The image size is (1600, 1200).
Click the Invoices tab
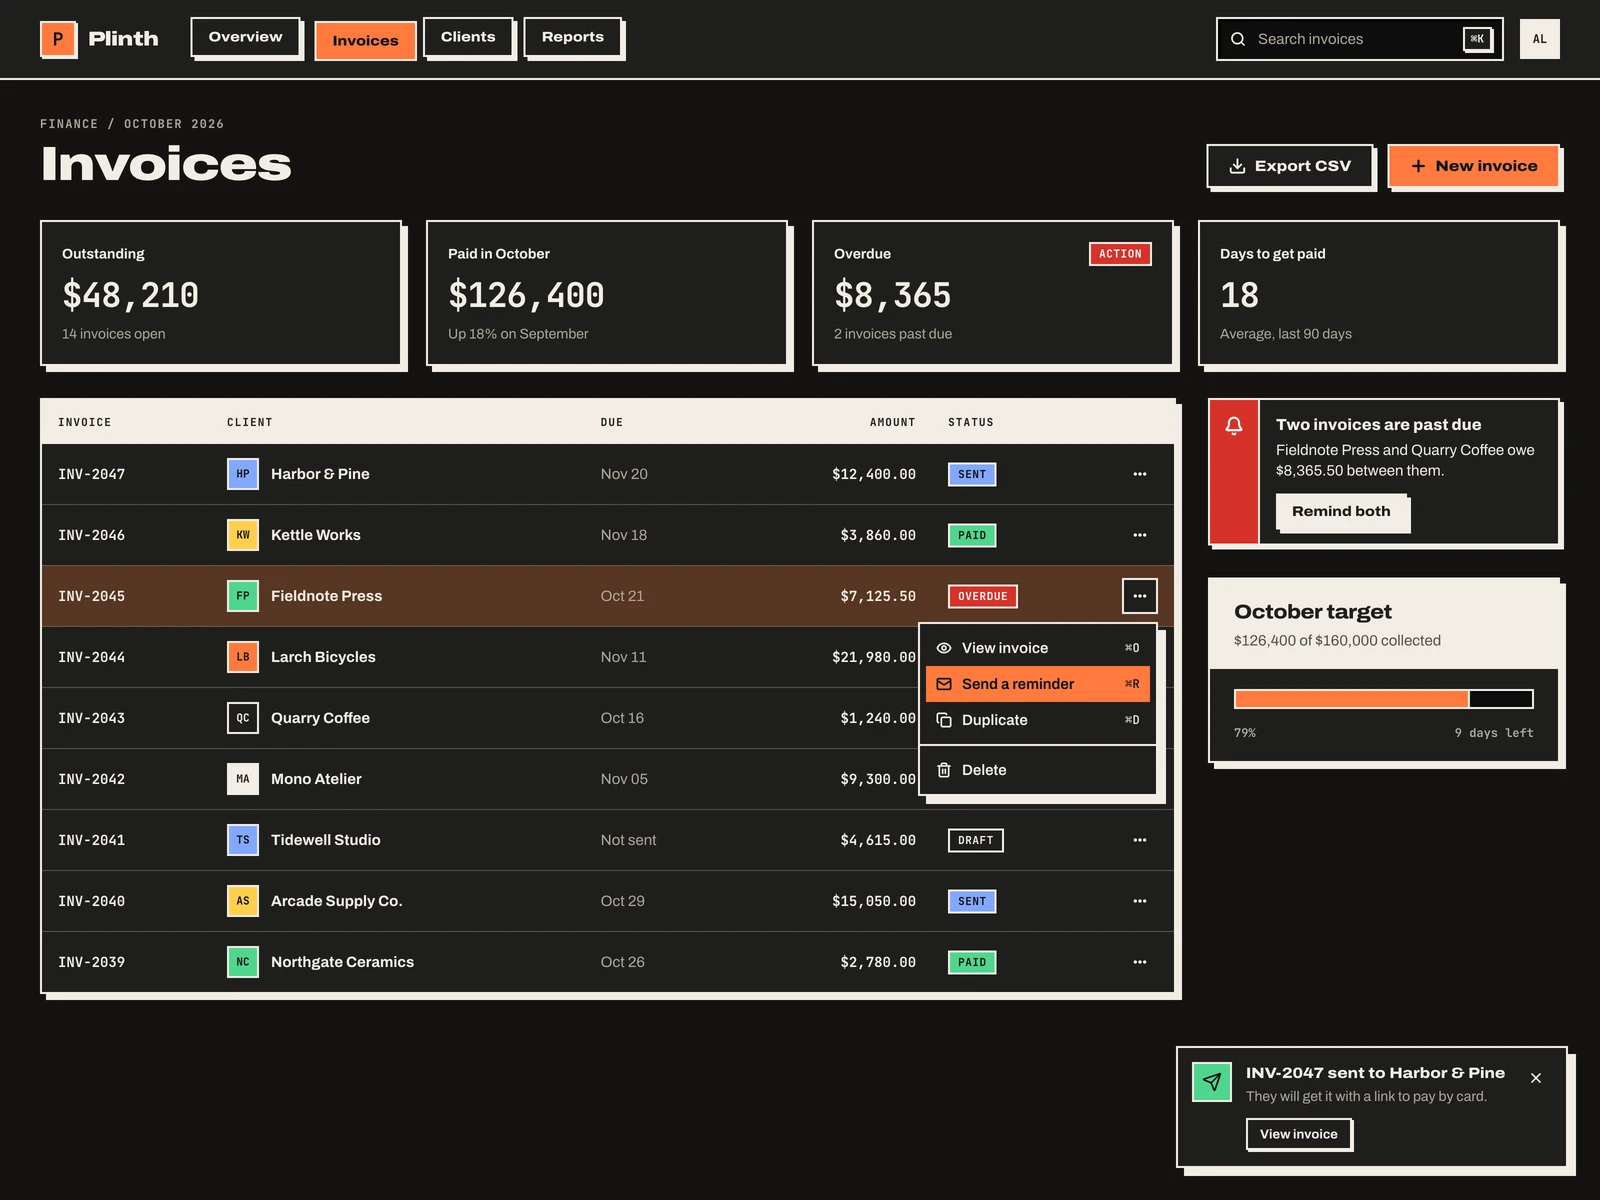coord(365,41)
